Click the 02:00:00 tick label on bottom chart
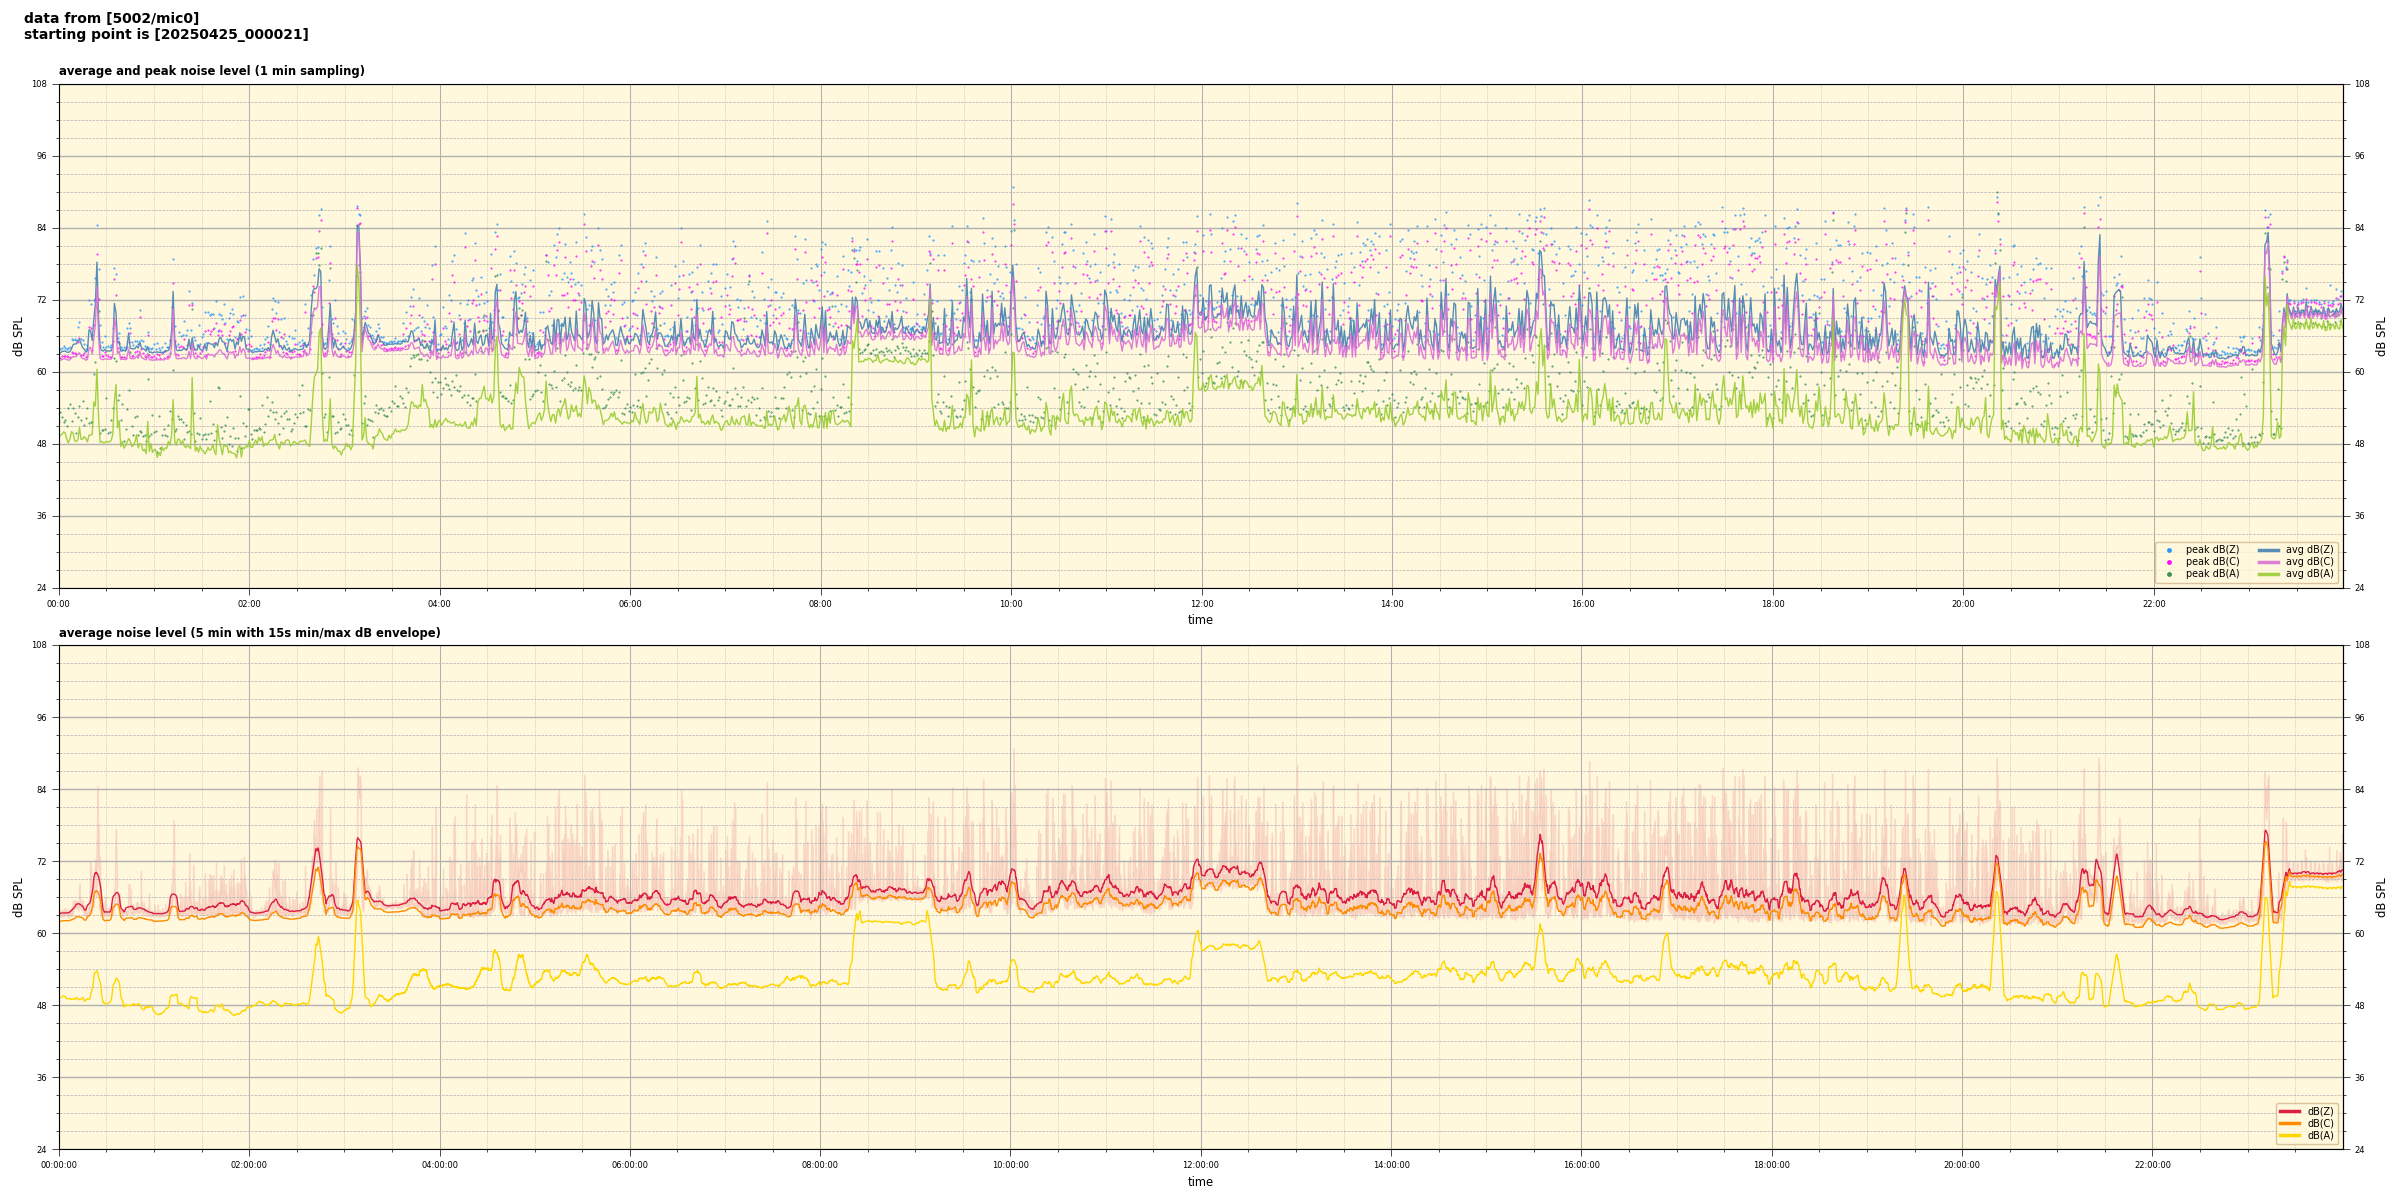The width and height of the screenshot is (2400, 1200). coord(249,1165)
